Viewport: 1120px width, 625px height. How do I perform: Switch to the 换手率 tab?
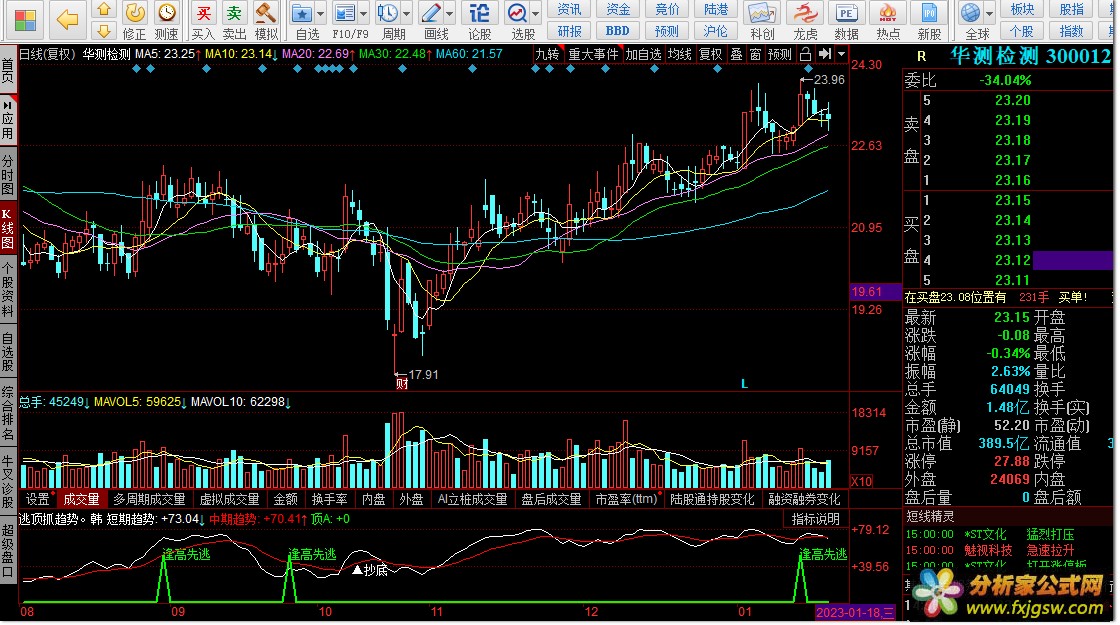point(329,499)
